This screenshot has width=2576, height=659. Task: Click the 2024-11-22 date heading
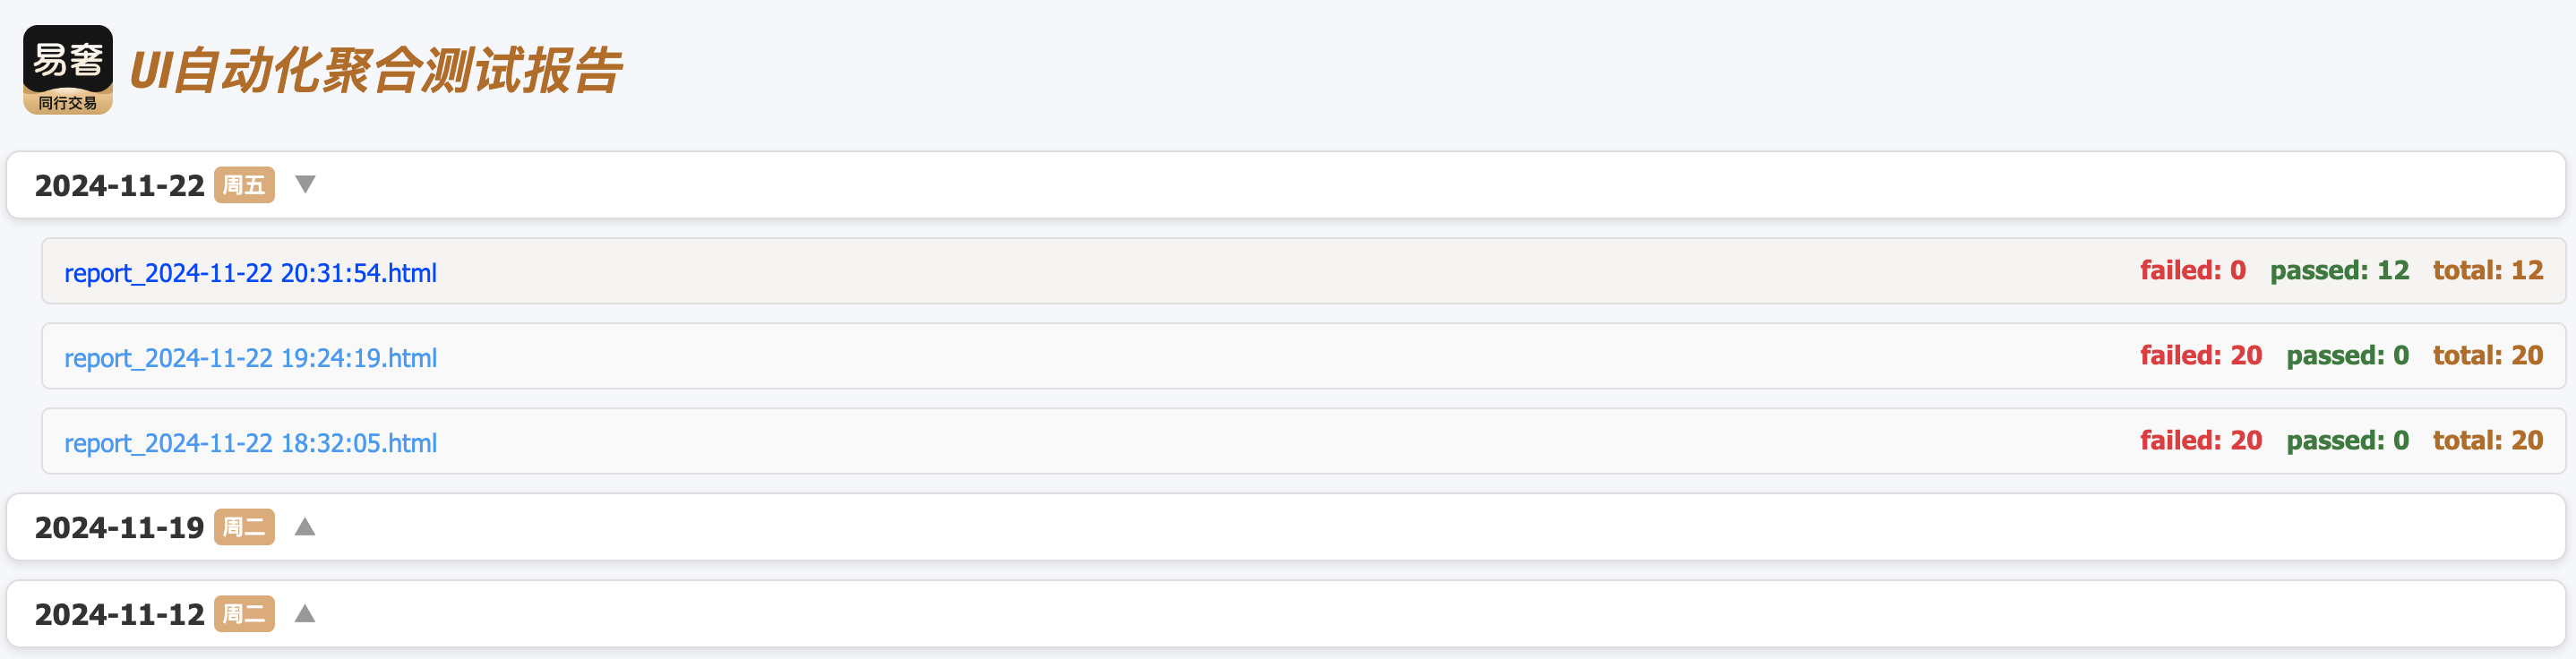click(x=119, y=186)
